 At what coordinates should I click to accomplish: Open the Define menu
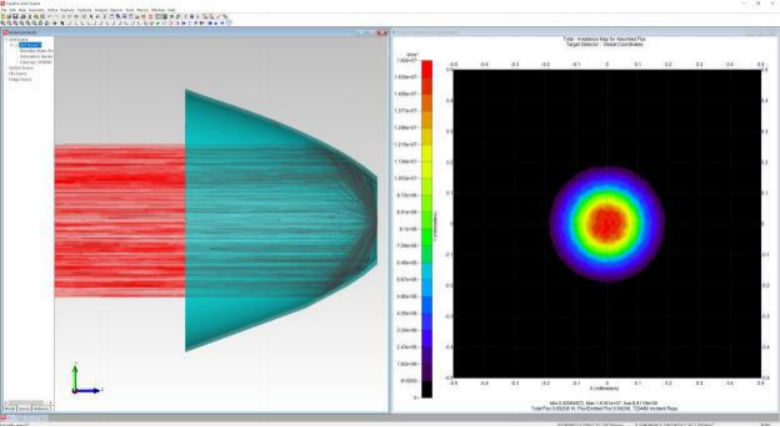point(53,10)
